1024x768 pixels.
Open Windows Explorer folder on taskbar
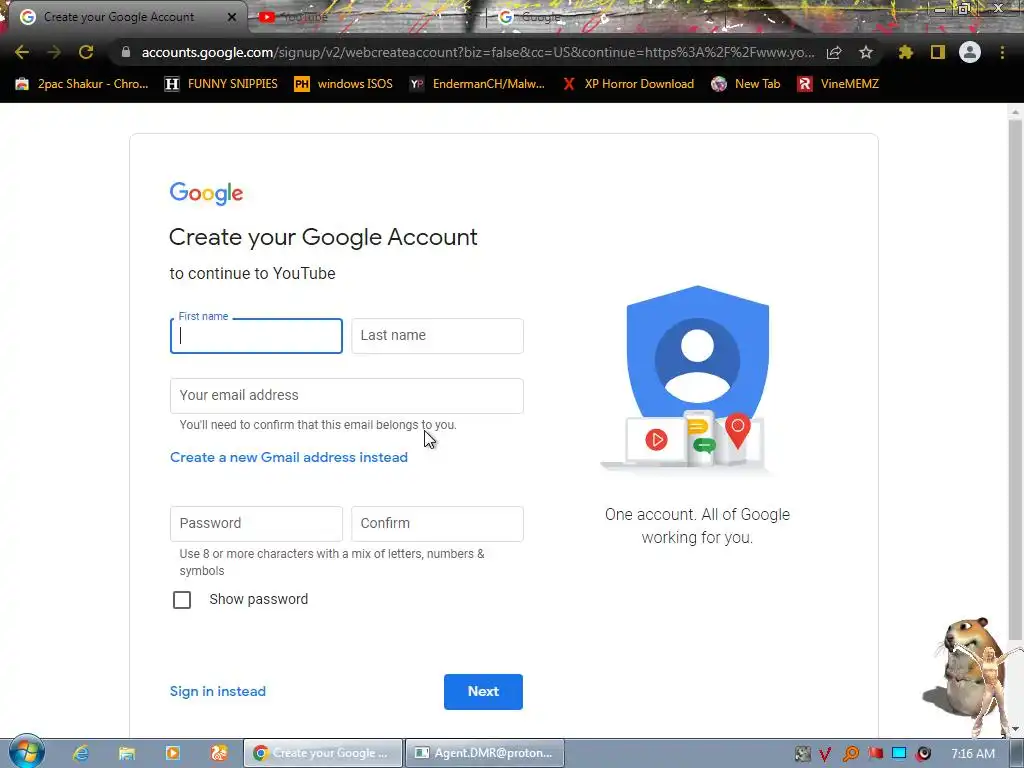[127, 753]
